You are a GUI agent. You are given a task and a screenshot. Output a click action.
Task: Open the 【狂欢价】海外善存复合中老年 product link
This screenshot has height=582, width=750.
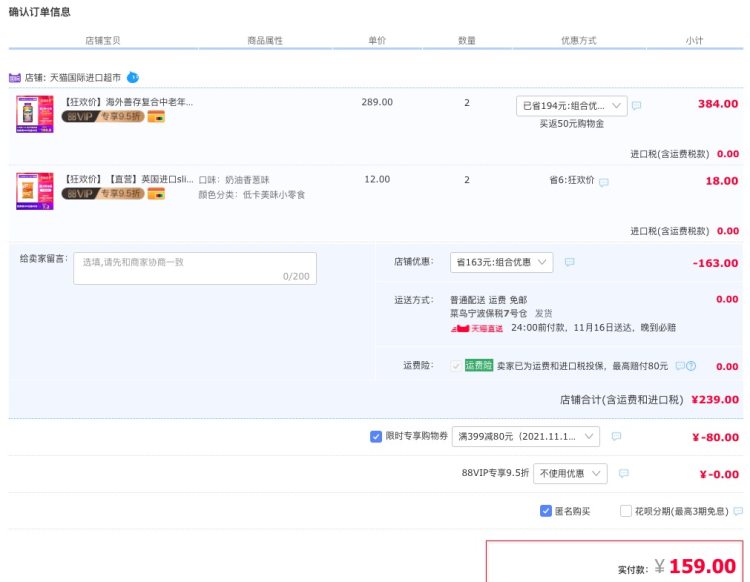coord(129,102)
